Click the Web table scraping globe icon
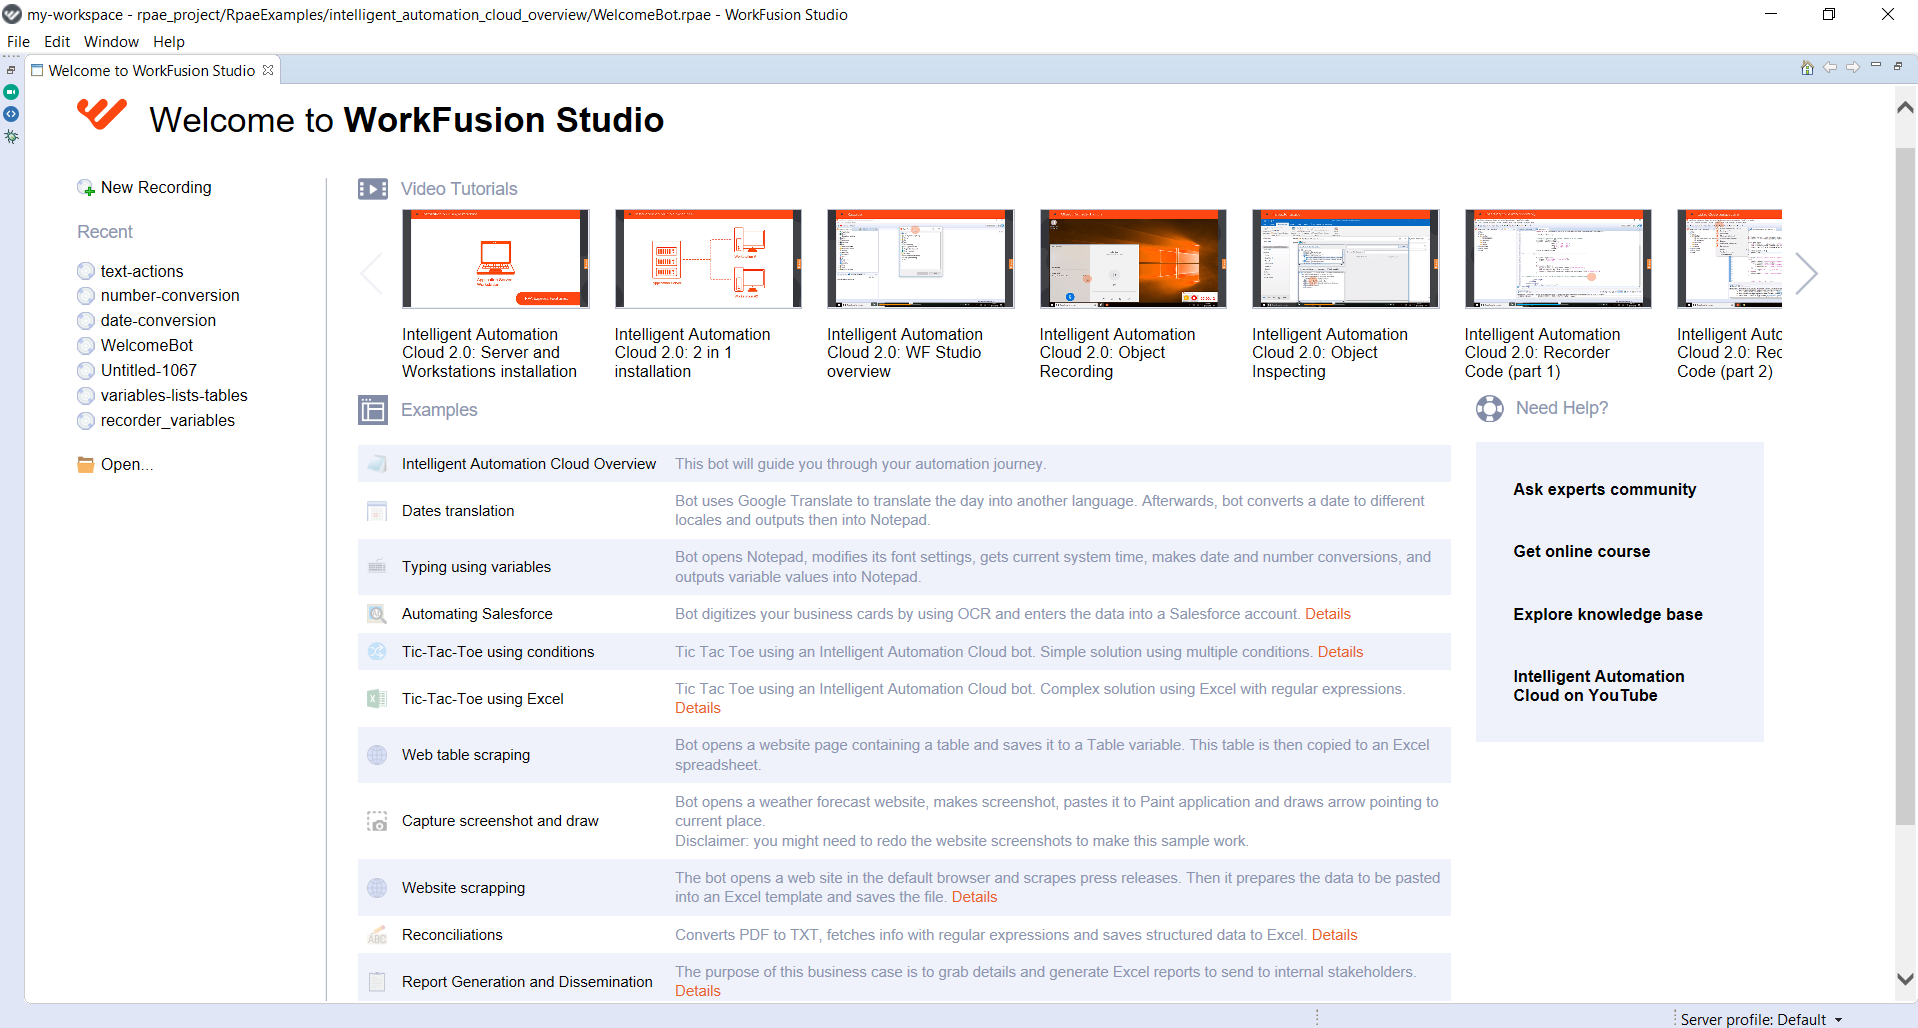The height and width of the screenshot is (1028, 1918). click(x=377, y=755)
